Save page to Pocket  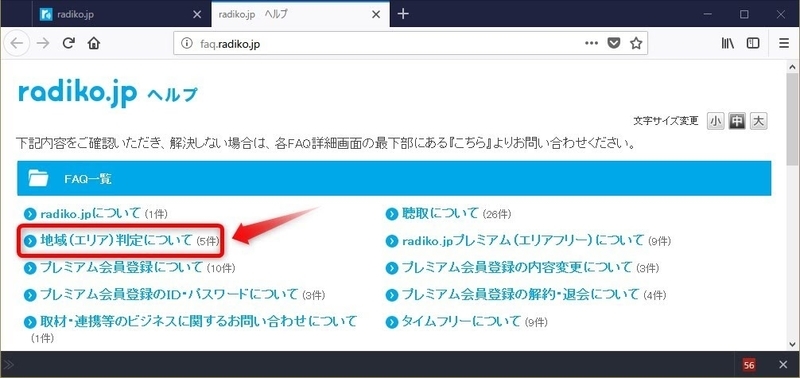tap(614, 43)
